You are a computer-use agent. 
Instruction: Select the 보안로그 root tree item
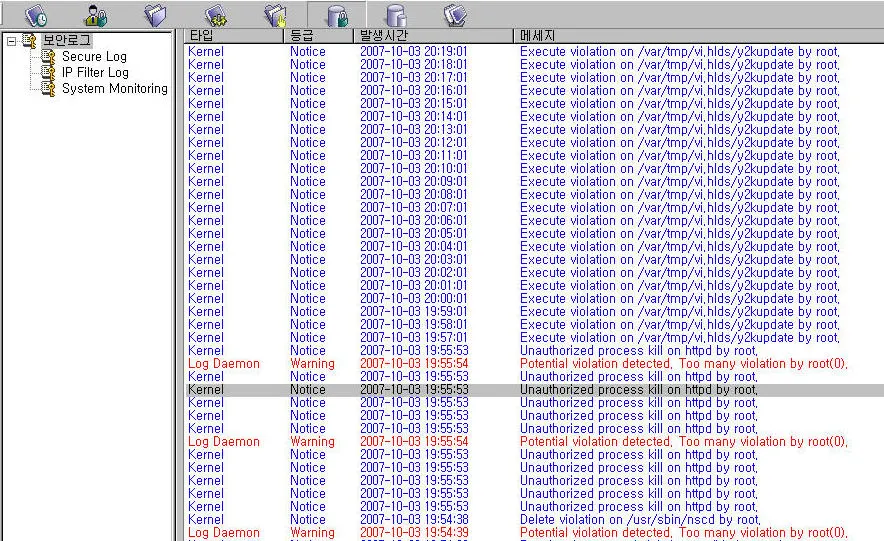66,41
